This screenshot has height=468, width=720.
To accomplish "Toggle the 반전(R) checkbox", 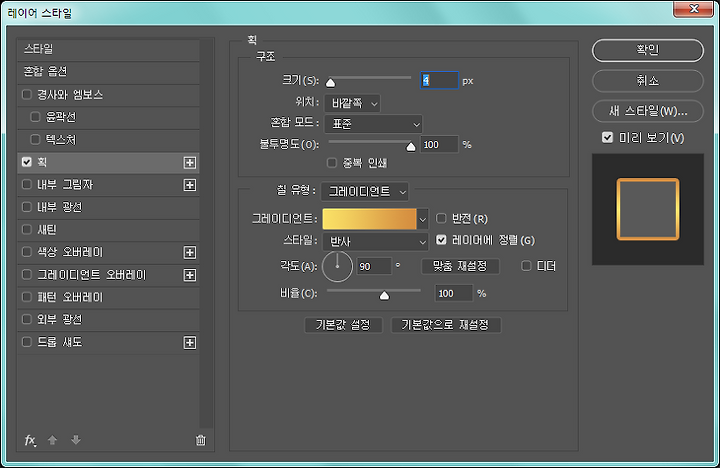I will click(441, 218).
